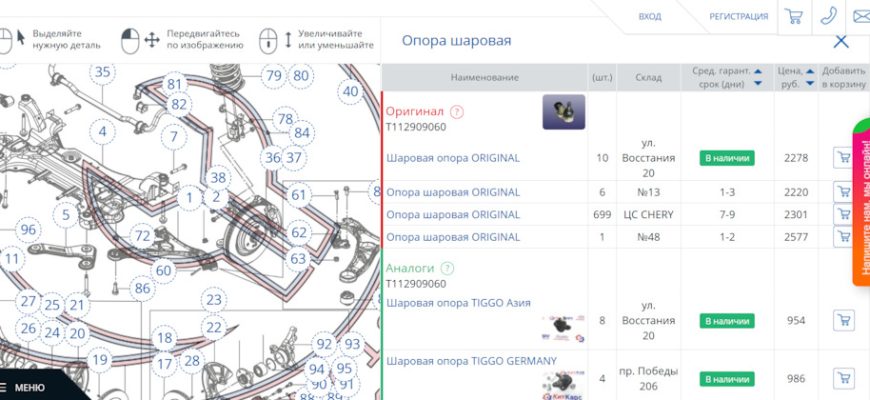This screenshot has width=870, height=400.
Task: Open the Шаровая опора TIGGO GERMANY link
Action: click(471, 360)
